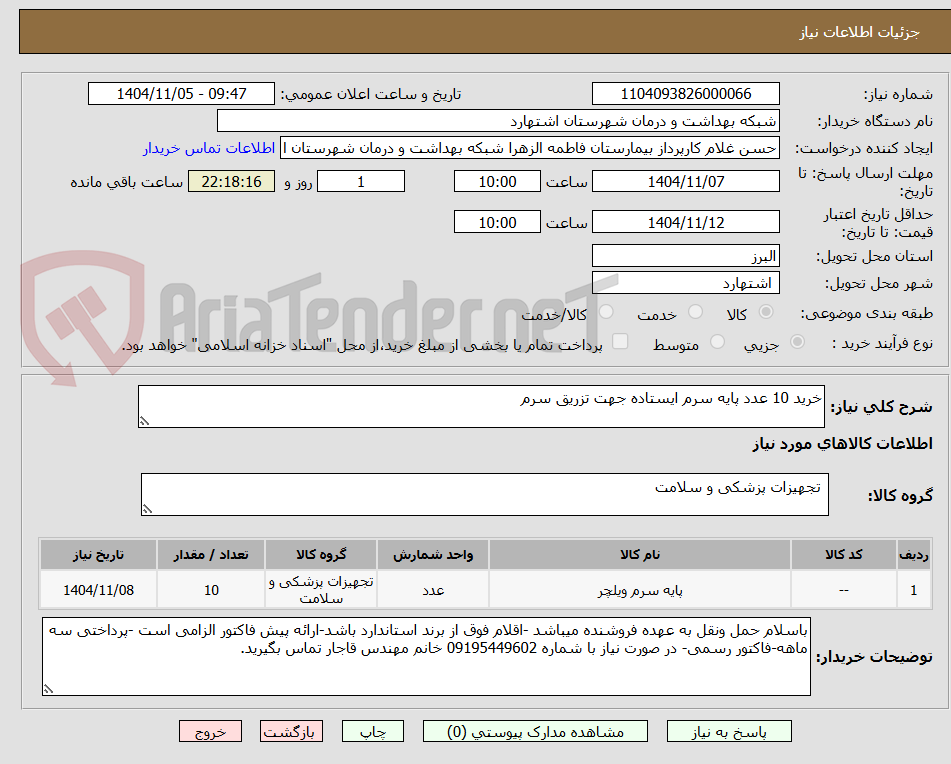Click the quantity cell showing 10

click(211, 590)
